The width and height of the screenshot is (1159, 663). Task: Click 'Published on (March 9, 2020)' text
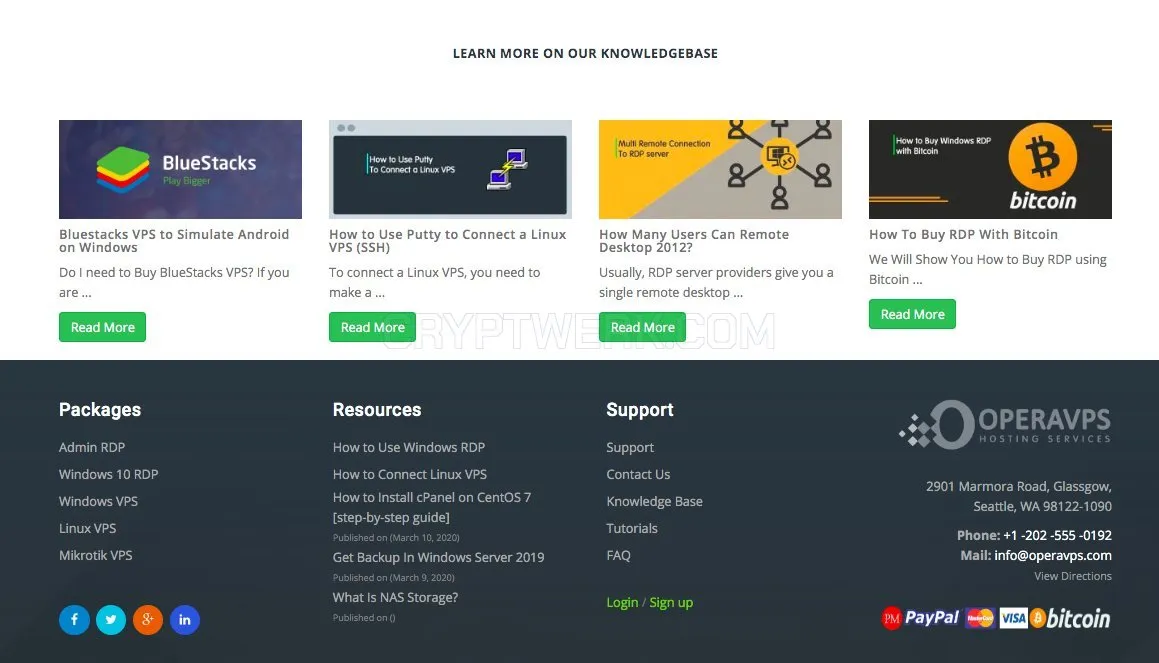(x=393, y=577)
